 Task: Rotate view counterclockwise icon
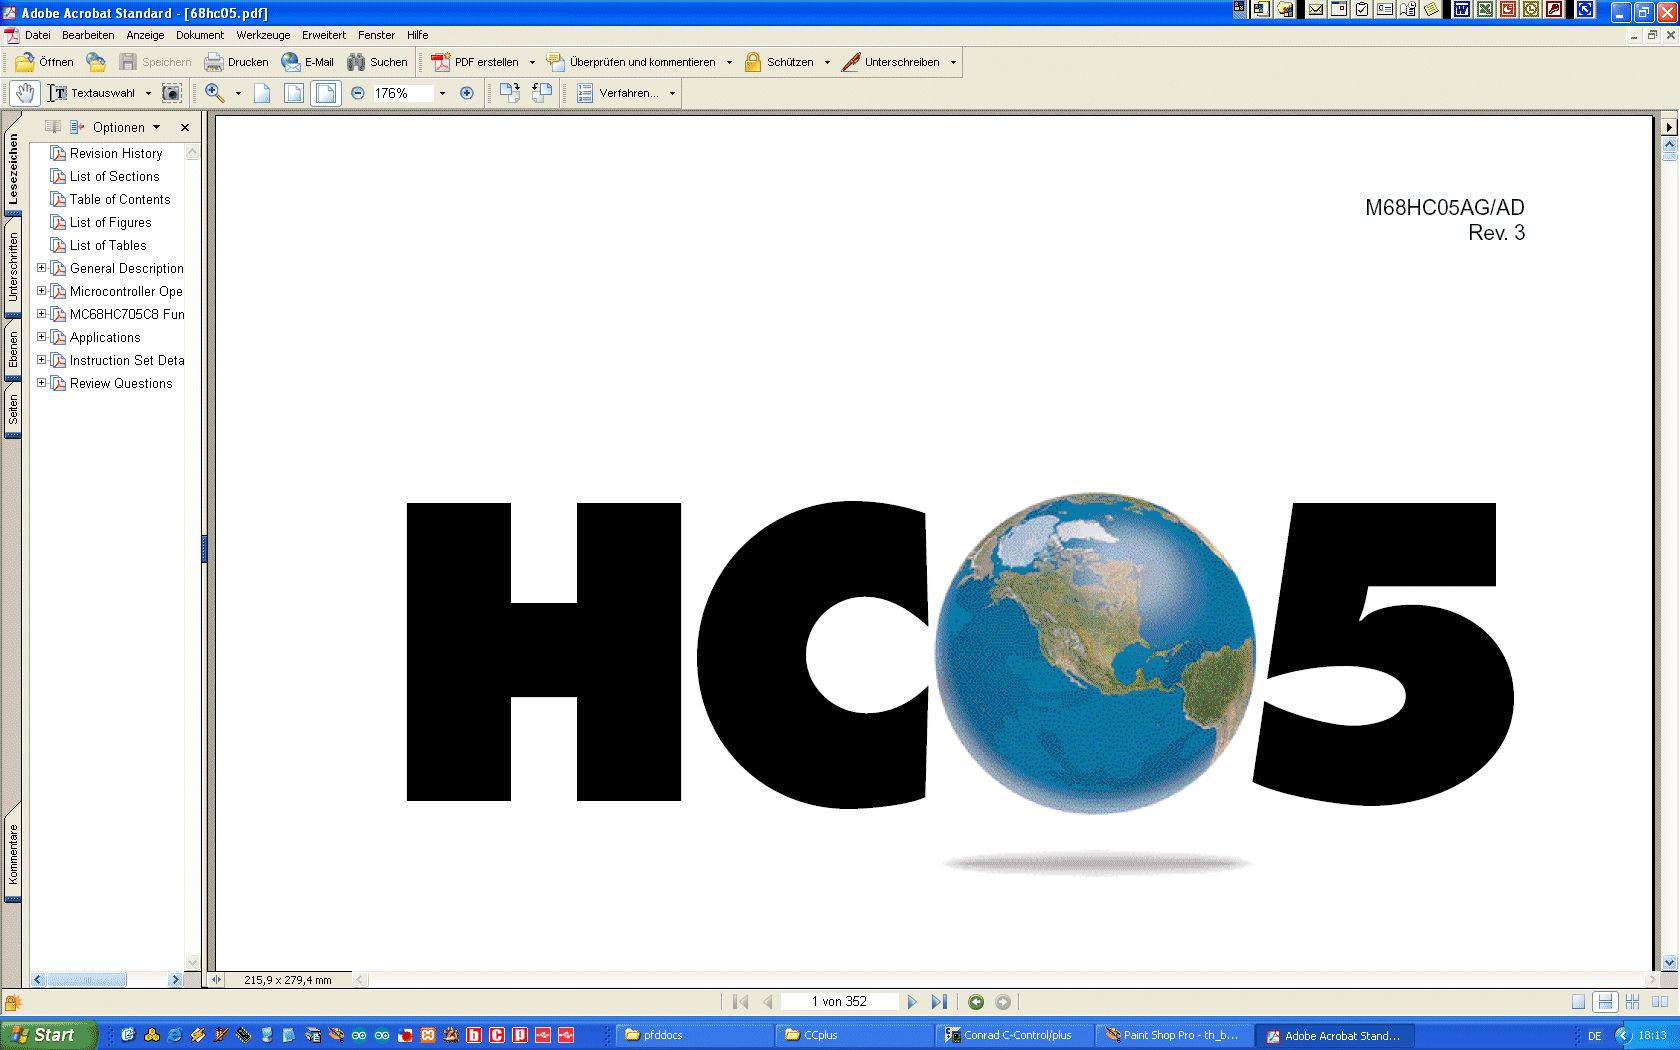542,93
